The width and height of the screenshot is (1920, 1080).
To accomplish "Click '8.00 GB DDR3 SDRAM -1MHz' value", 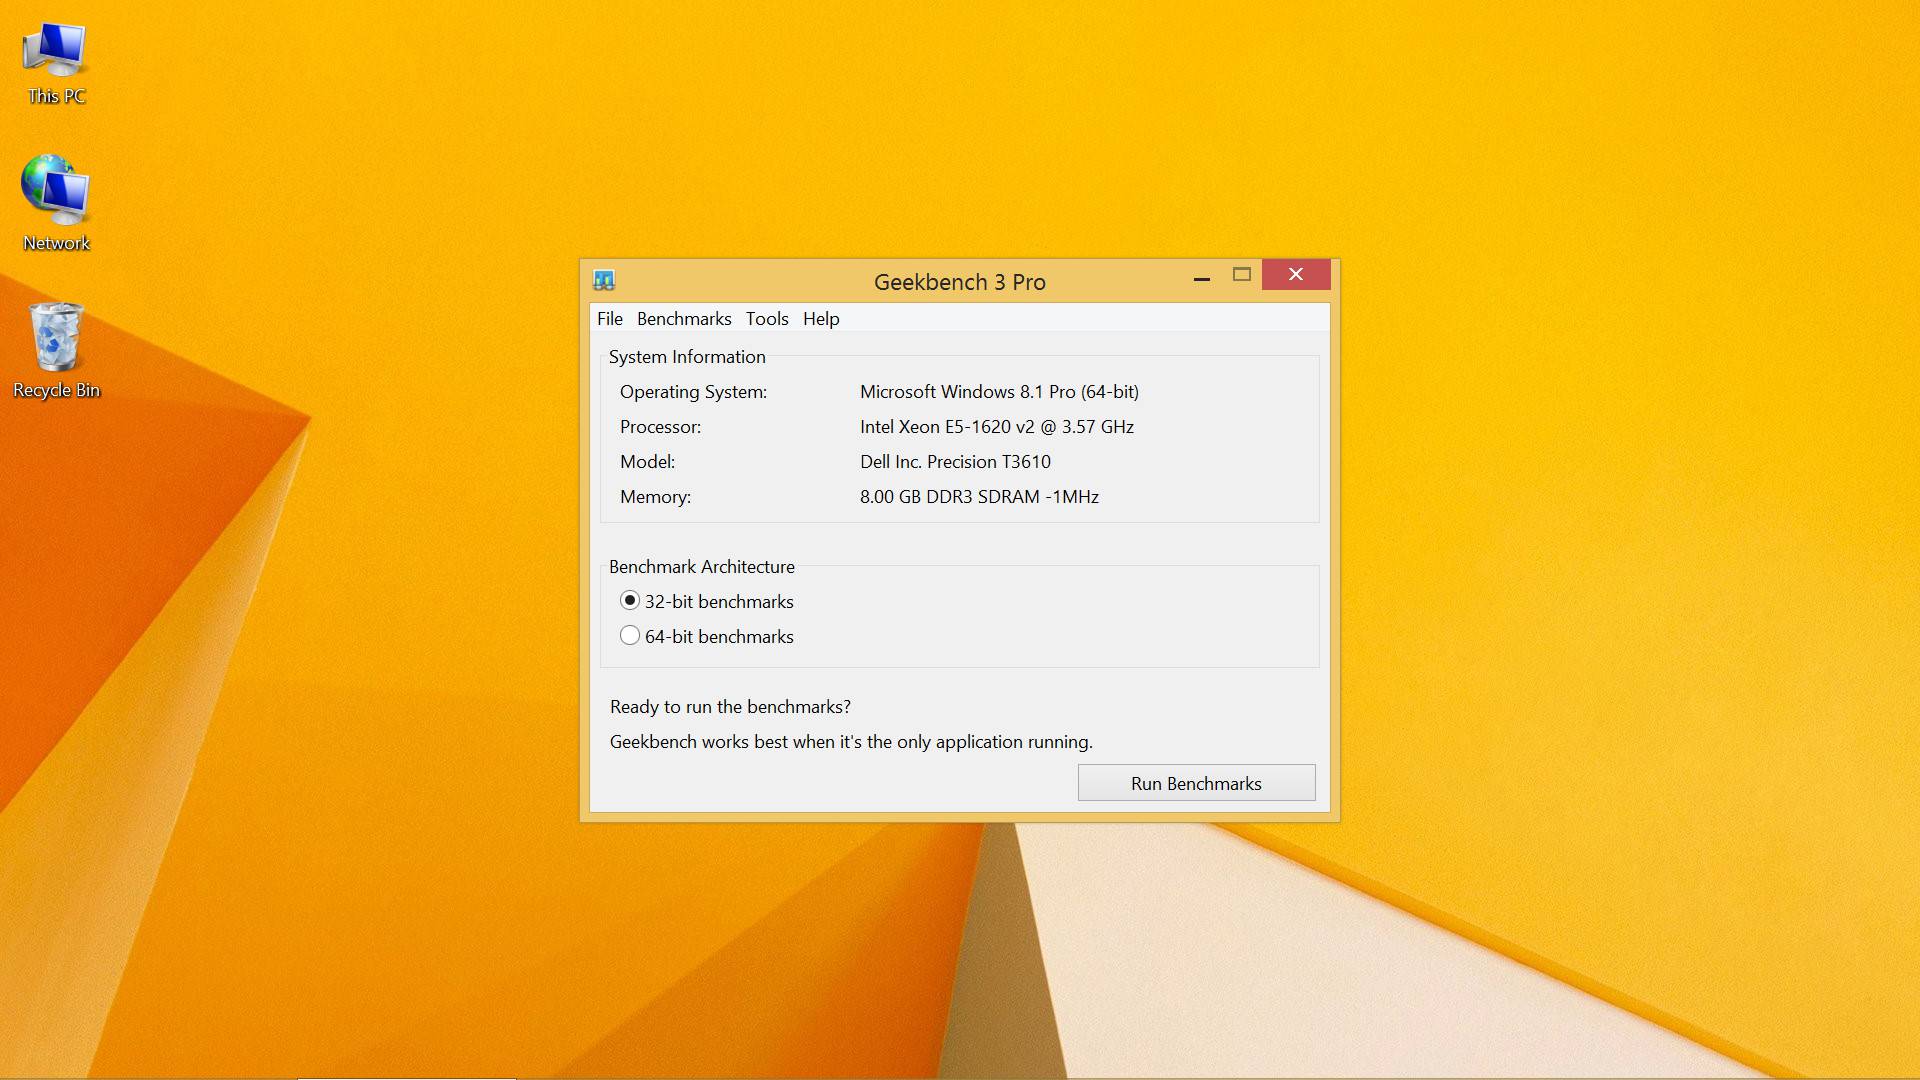I will [979, 497].
